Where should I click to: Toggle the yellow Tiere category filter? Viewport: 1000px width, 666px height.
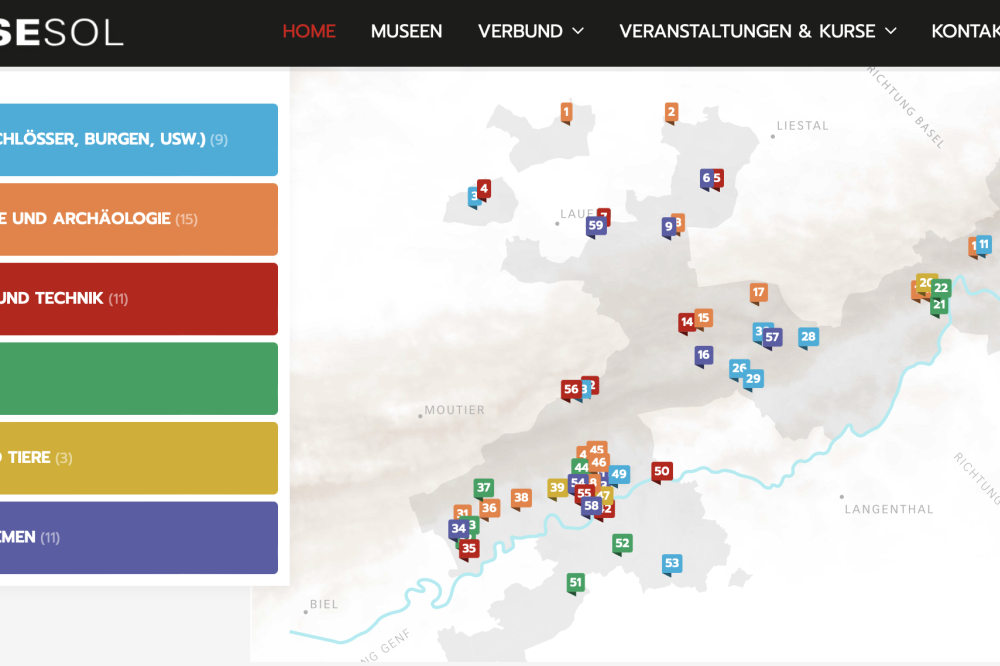[x=138, y=458]
